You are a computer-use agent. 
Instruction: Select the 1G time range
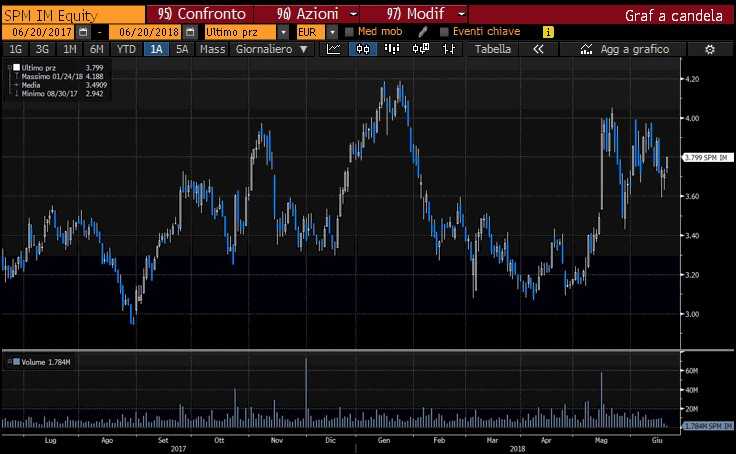[x=15, y=49]
